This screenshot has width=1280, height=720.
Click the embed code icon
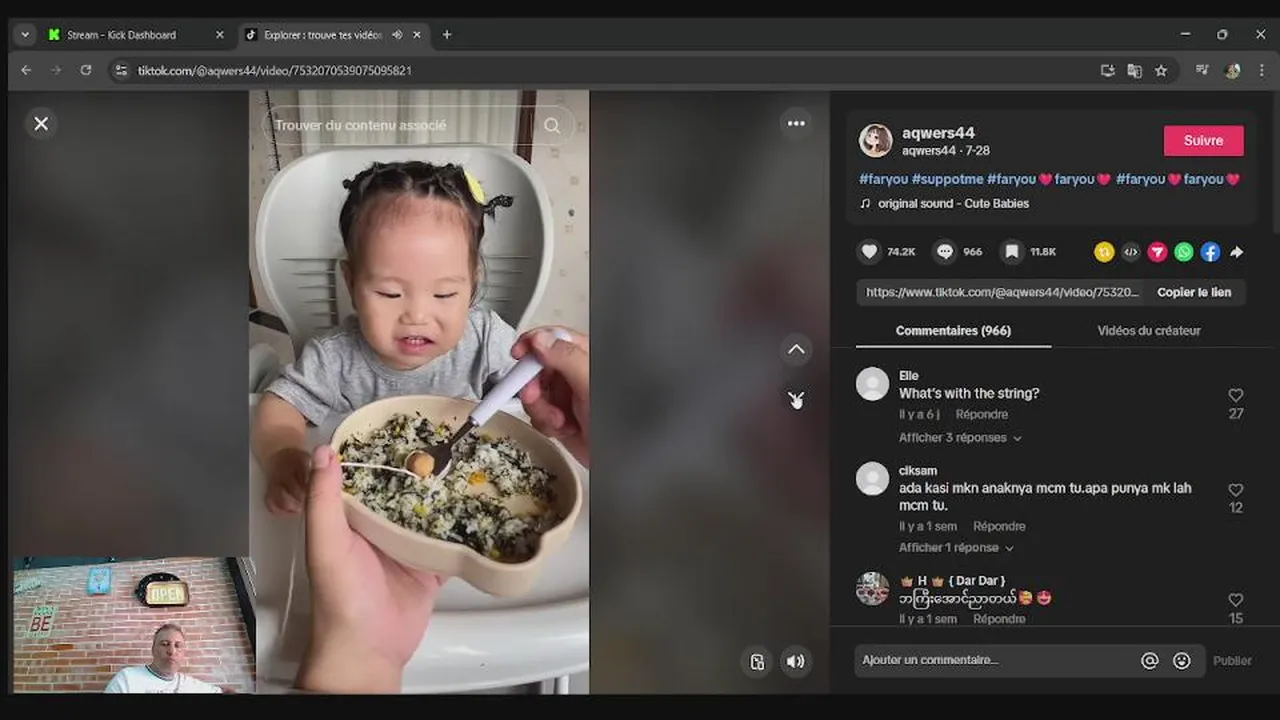(1131, 252)
